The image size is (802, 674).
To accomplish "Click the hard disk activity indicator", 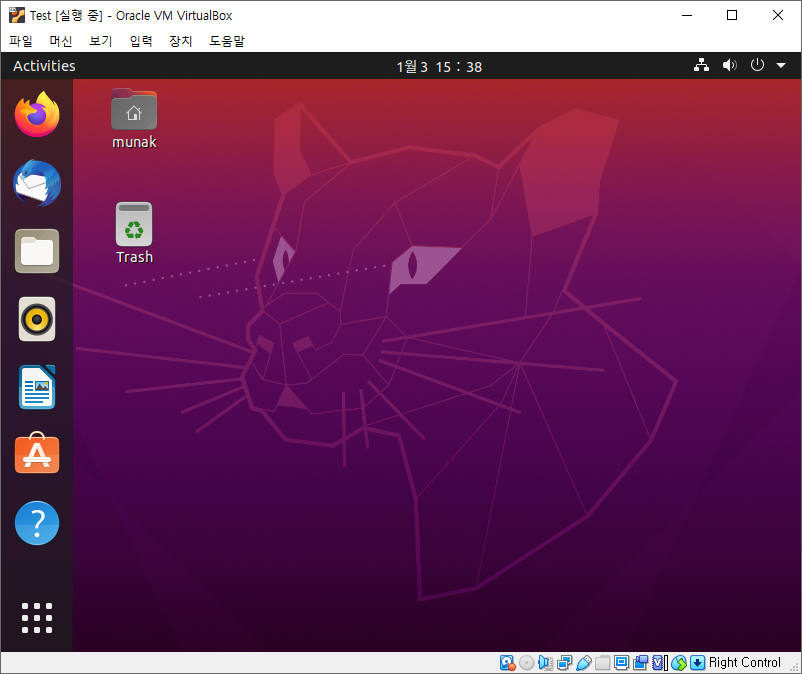I will 507,663.
